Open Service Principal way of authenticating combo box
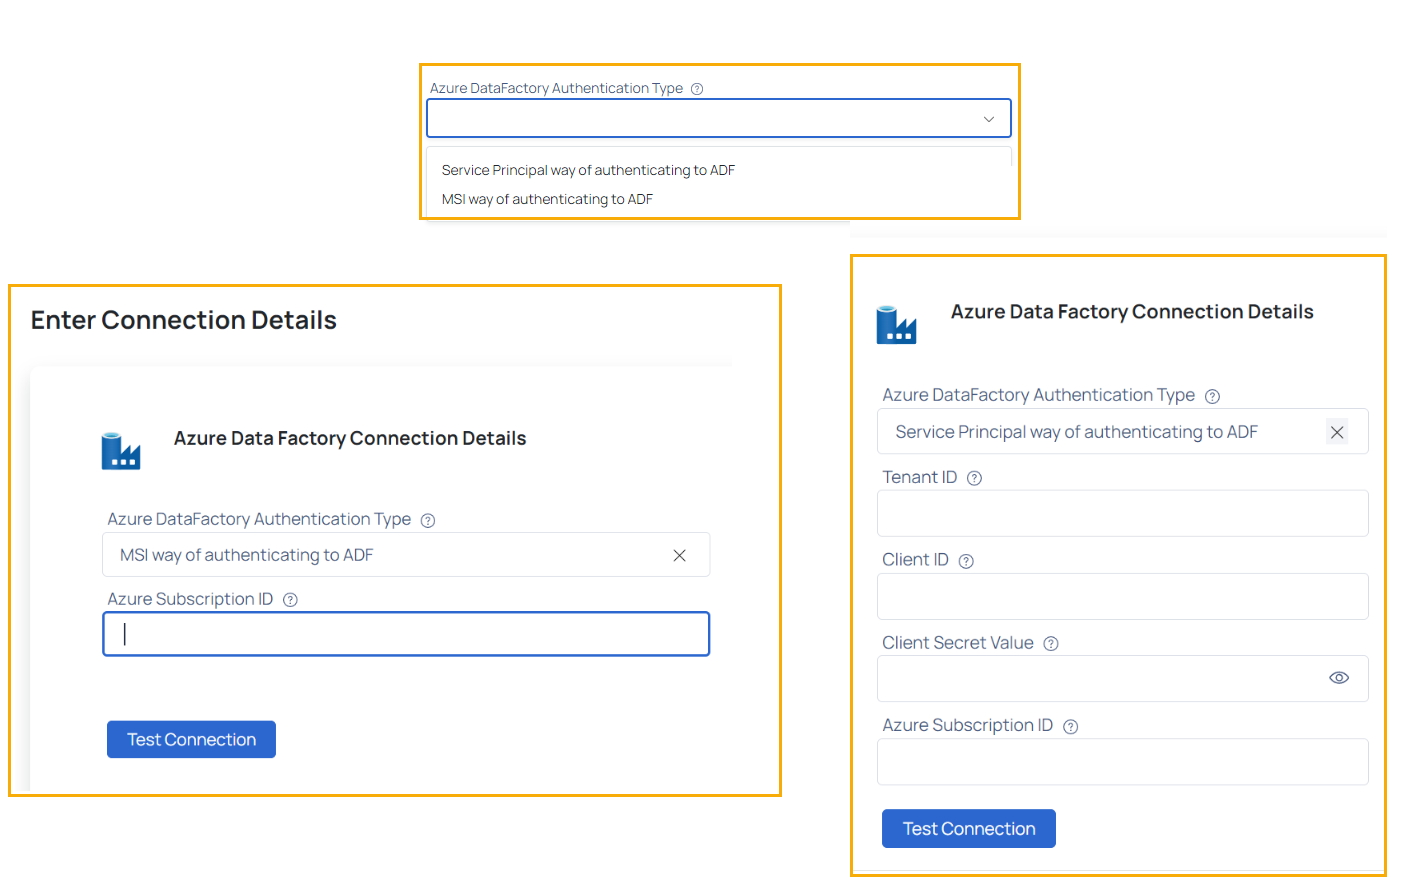This screenshot has width=1402, height=890. coord(1123,432)
